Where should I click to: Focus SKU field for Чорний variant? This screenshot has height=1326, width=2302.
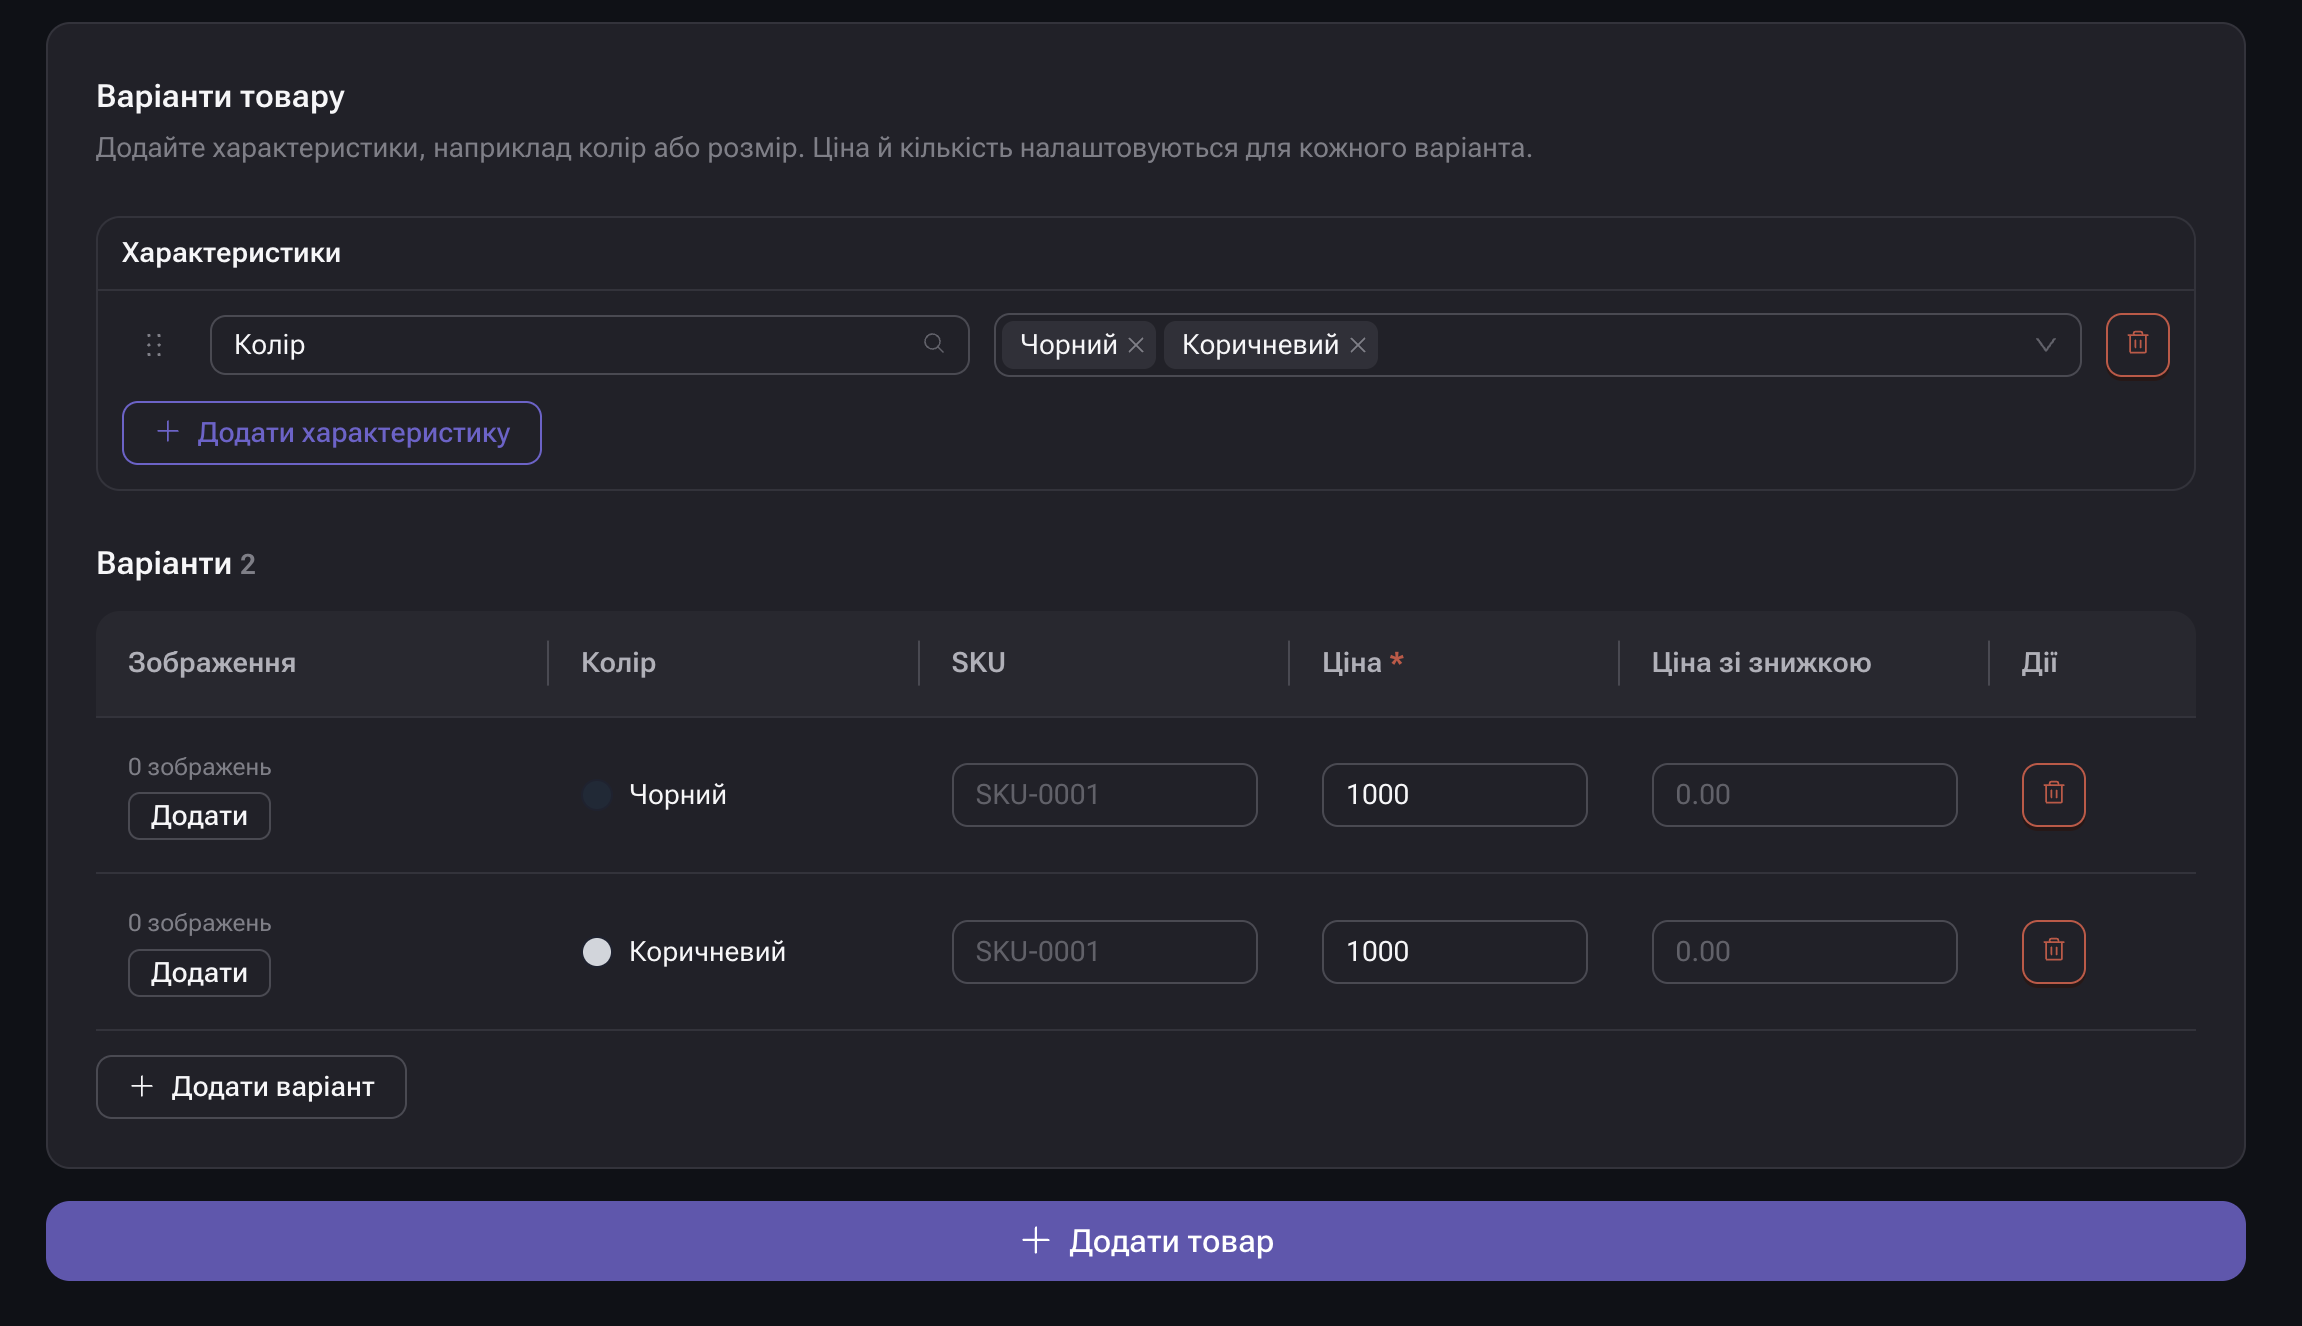coord(1104,795)
